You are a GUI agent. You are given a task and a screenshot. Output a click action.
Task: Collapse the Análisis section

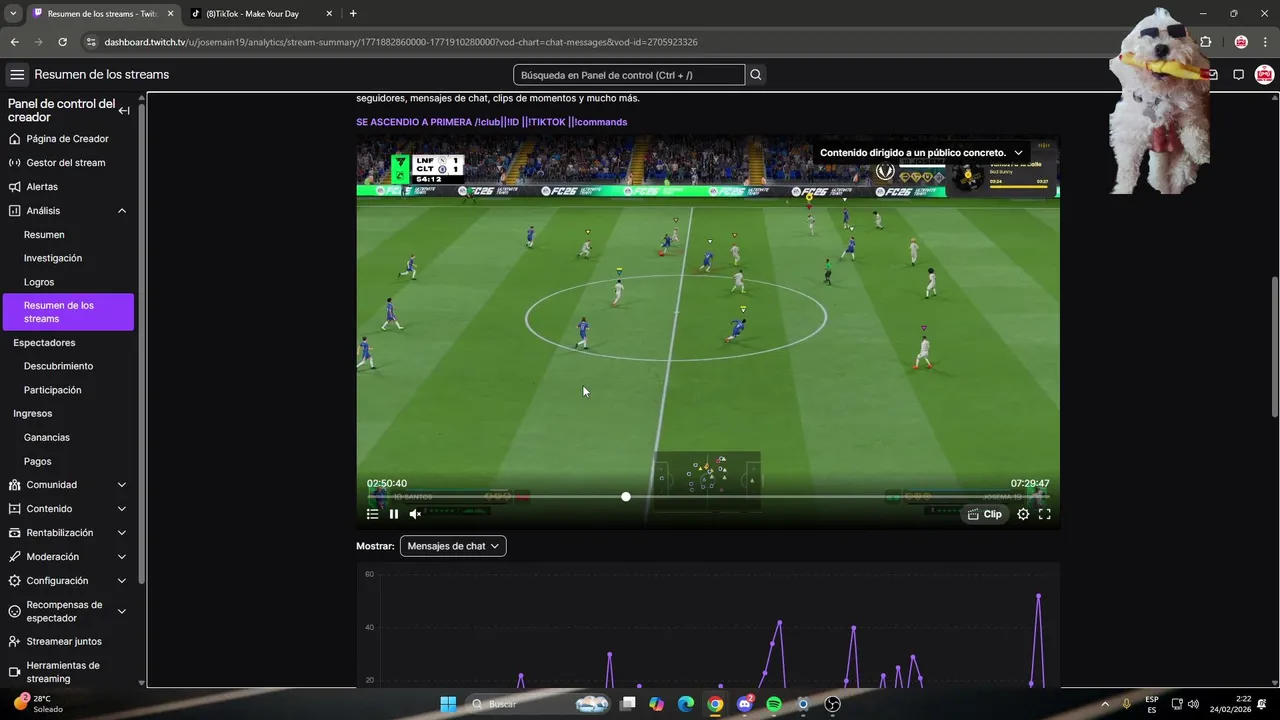pyautogui.click(x=122, y=211)
